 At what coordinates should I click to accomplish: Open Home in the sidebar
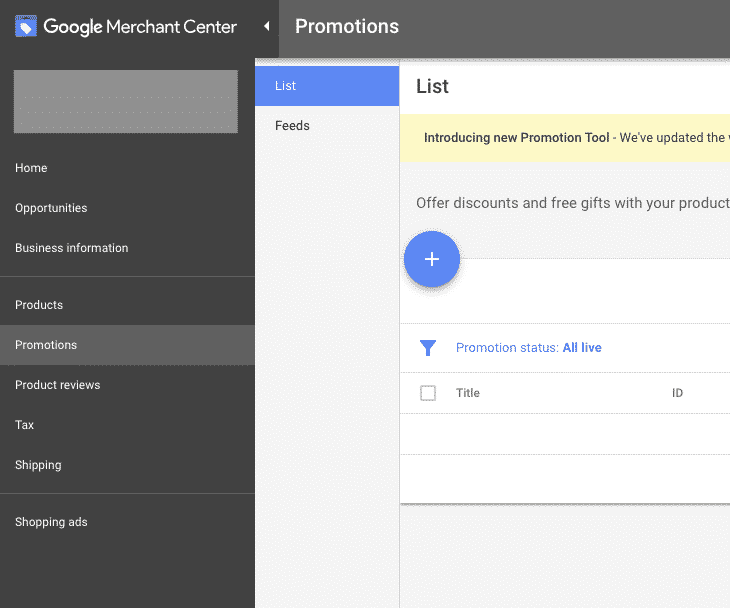(127, 168)
